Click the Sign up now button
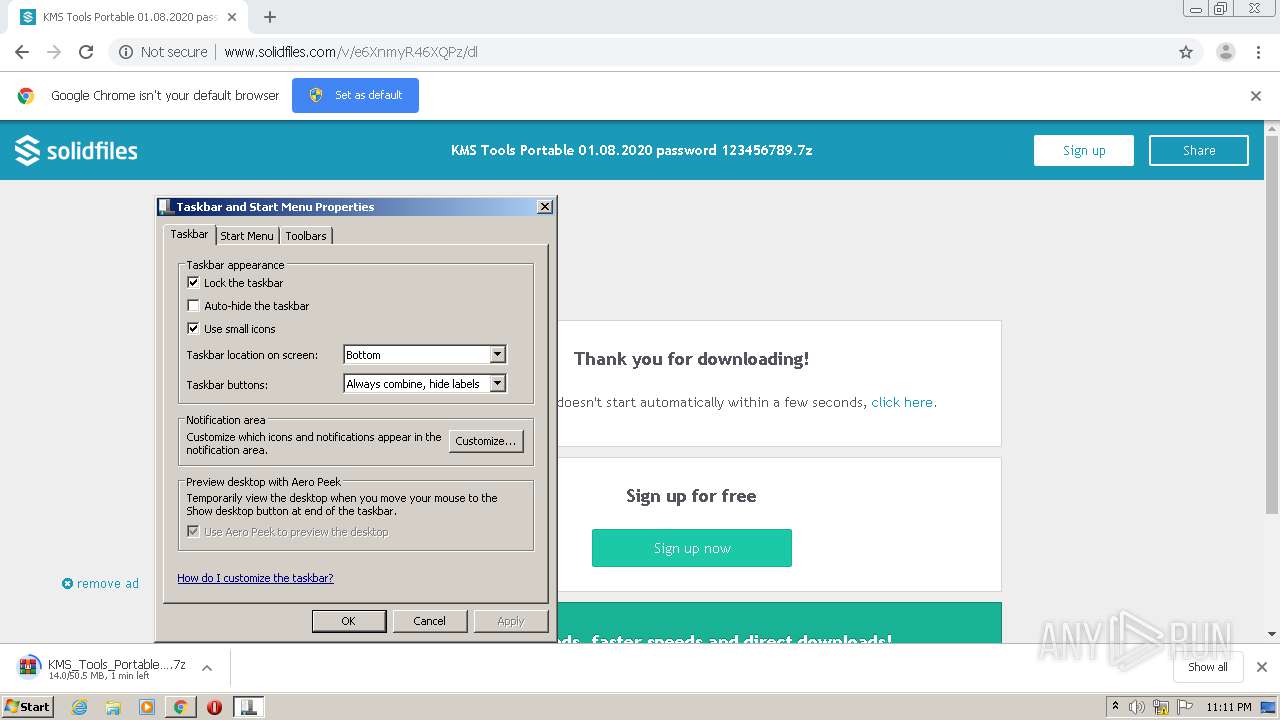Screen dimensions: 1280x720 pyautogui.click(x=692, y=548)
